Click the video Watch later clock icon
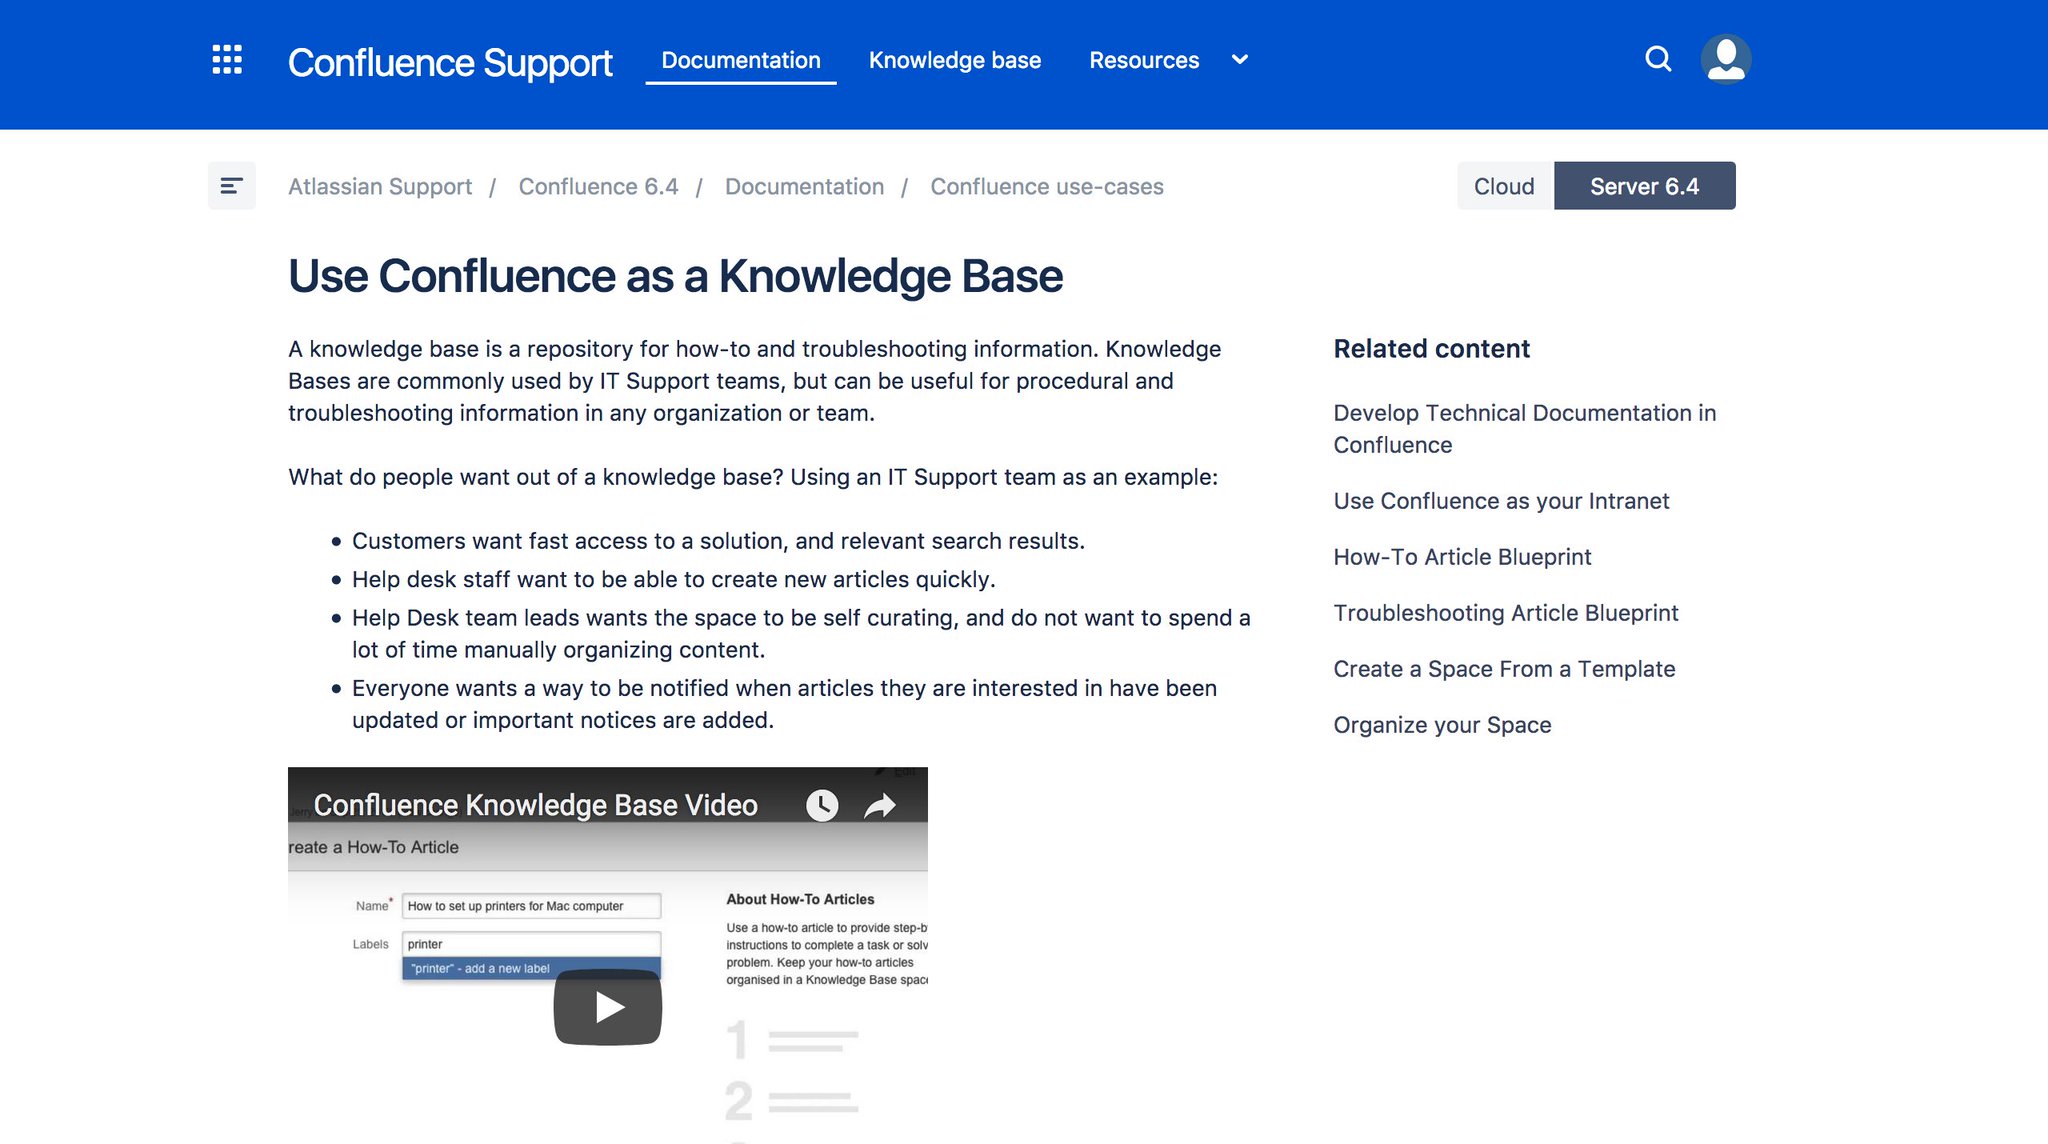The width and height of the screenshot is (2048, 1144). pyautogui.click(x=822, y=805)
